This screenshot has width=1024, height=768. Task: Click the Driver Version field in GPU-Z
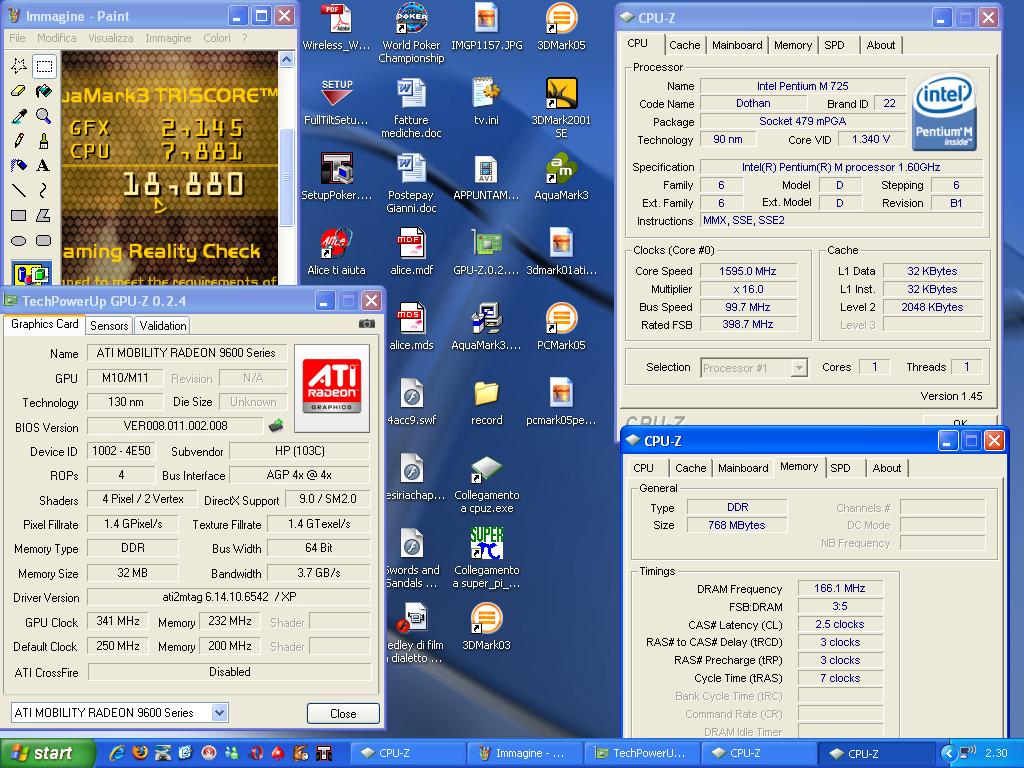229,597
